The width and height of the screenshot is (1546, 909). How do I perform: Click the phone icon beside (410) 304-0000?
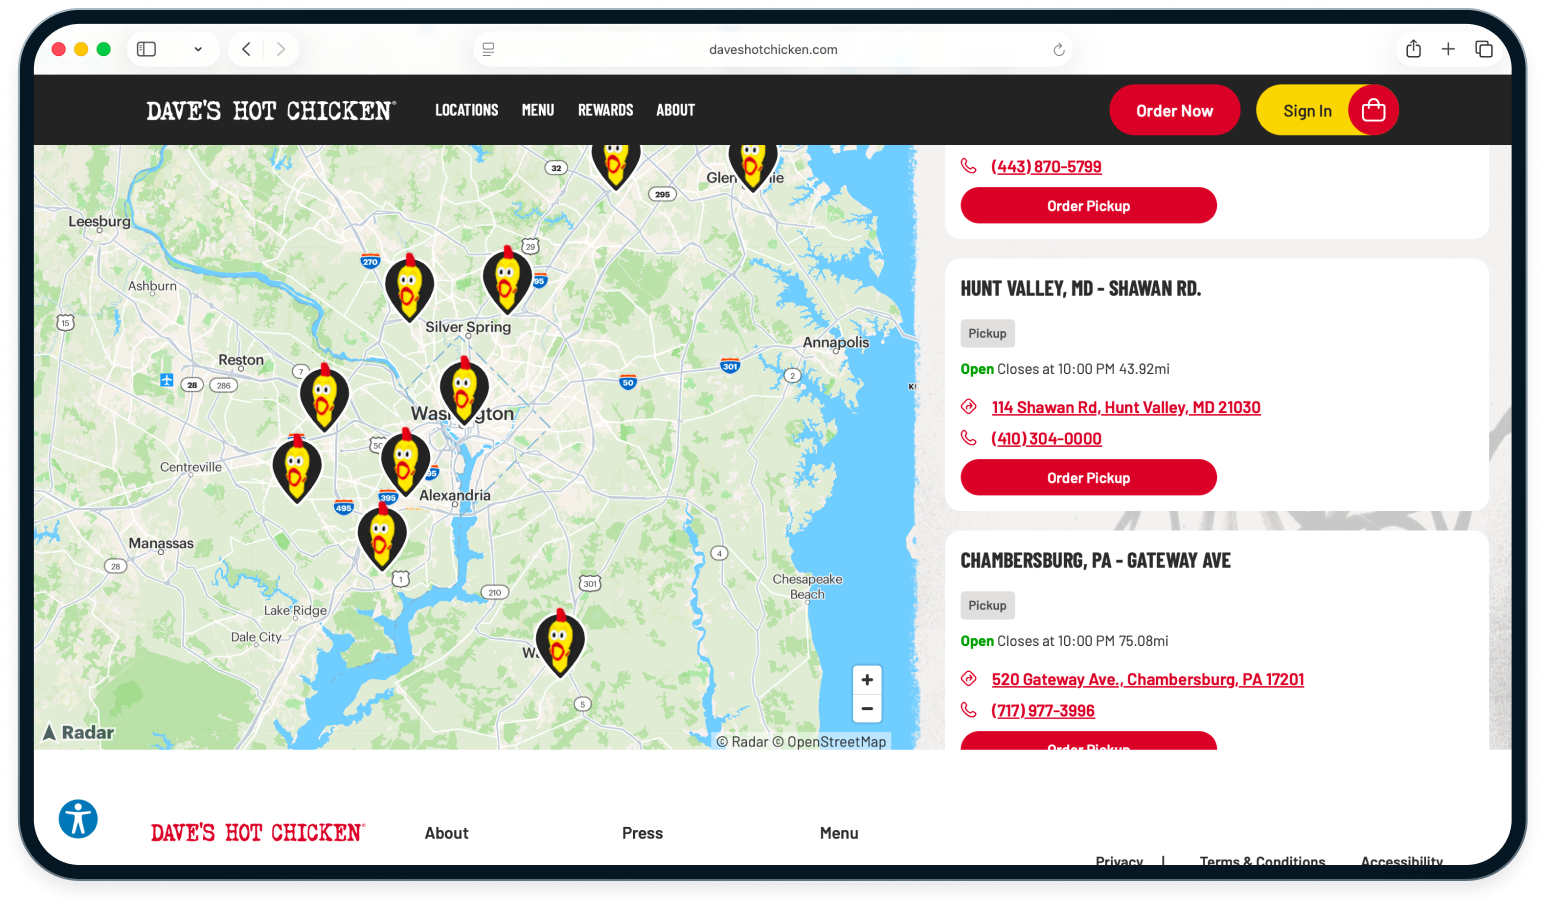click(967, 437)
